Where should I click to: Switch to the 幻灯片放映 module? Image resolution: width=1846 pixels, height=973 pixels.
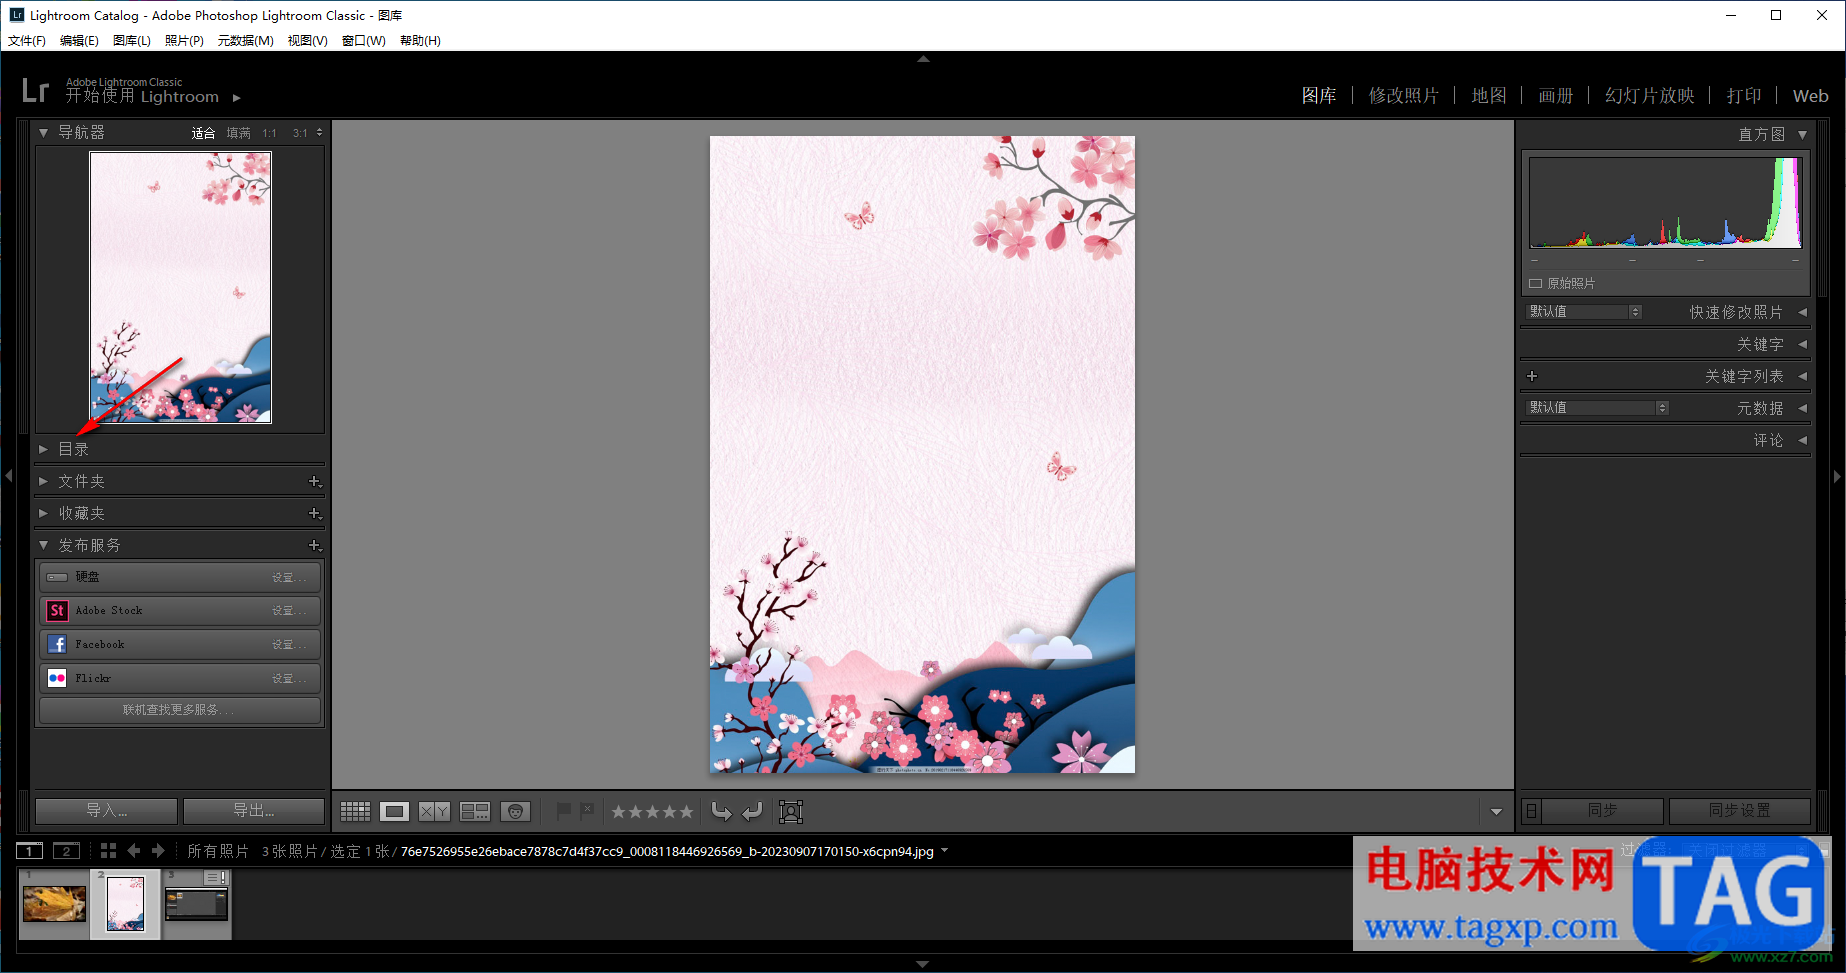[1650, 96]
